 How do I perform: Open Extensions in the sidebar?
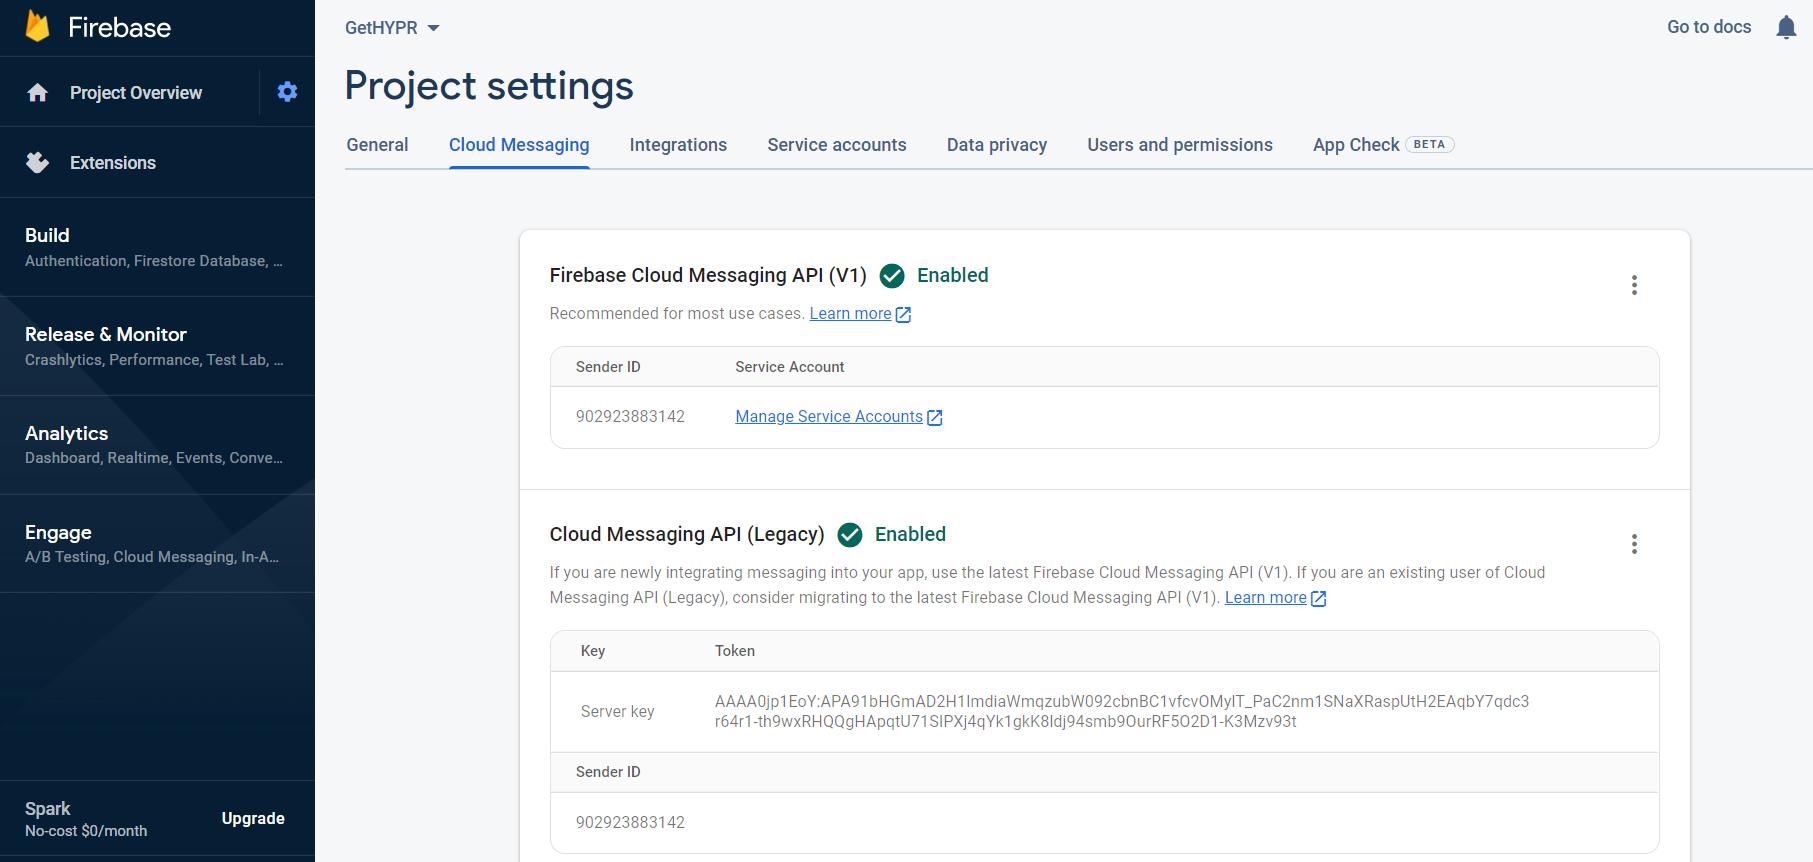tap(113, 163)
